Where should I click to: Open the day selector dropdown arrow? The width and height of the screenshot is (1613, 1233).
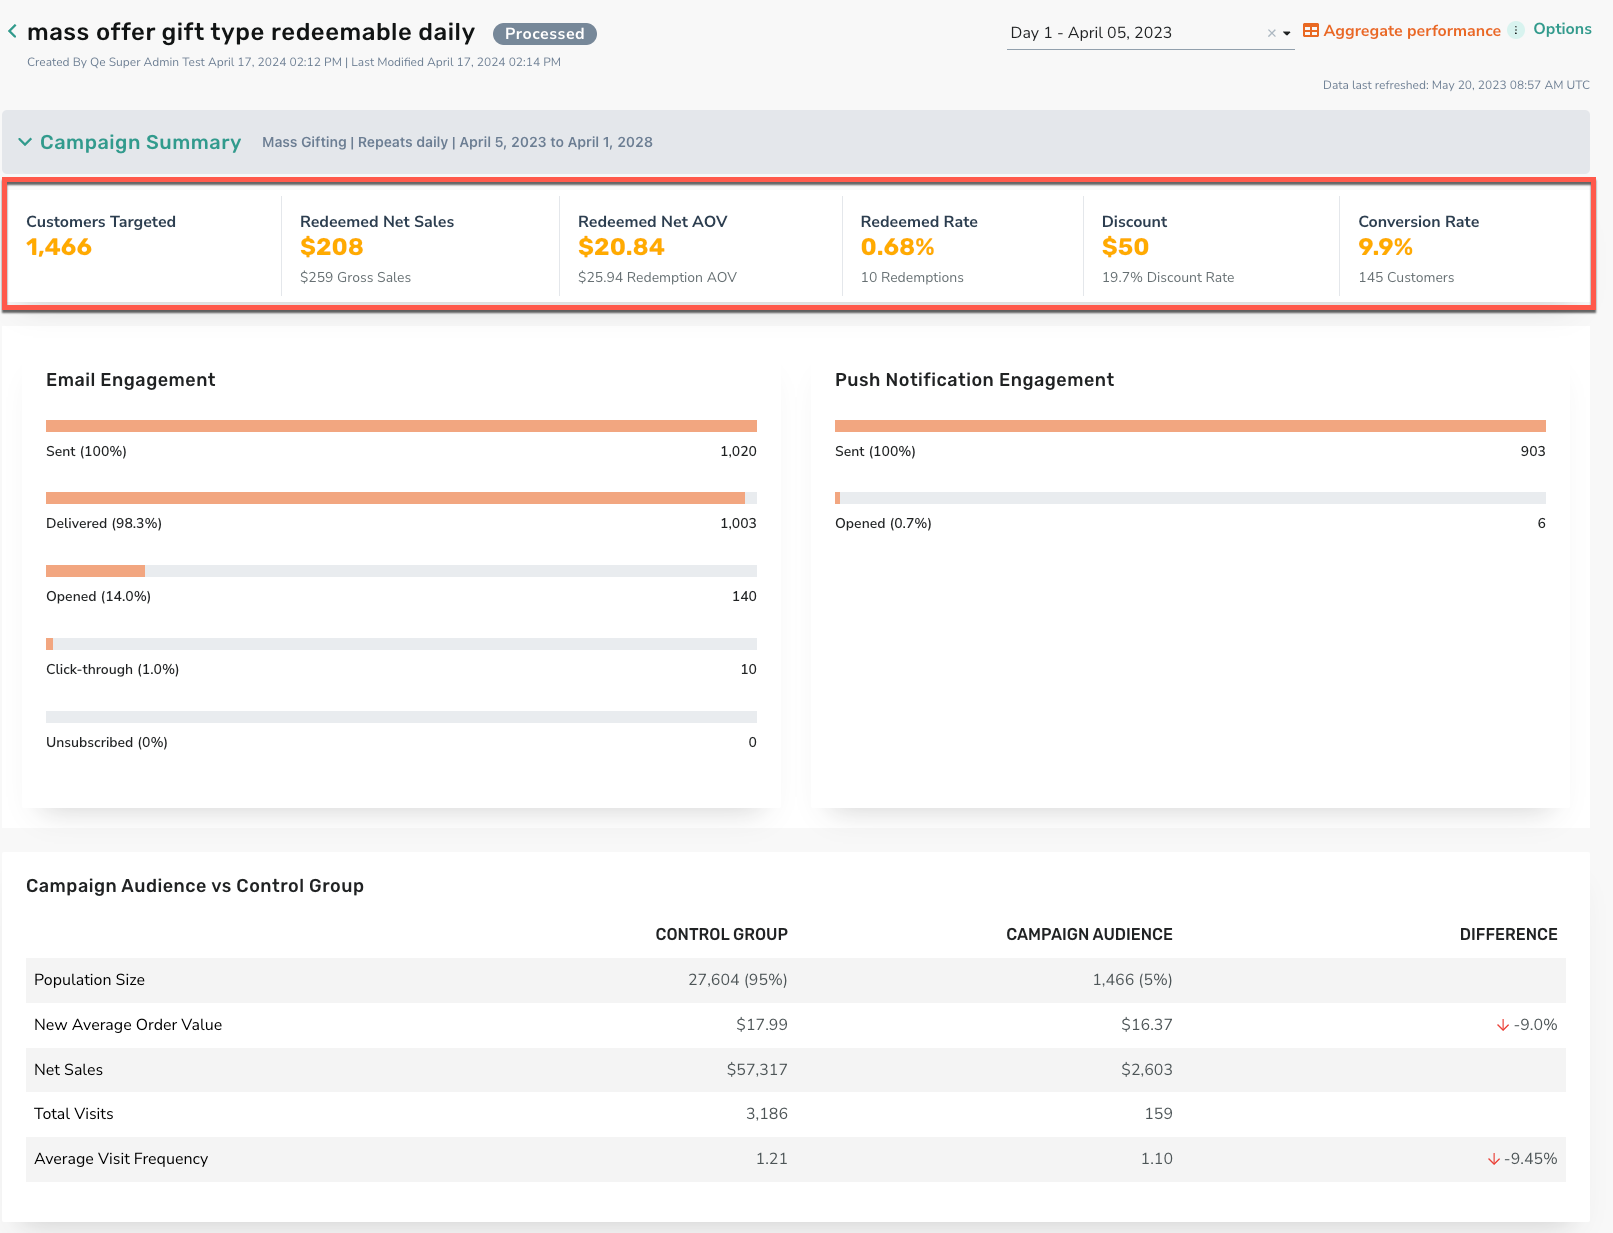pyautogui.click(x=1287, y=33)
